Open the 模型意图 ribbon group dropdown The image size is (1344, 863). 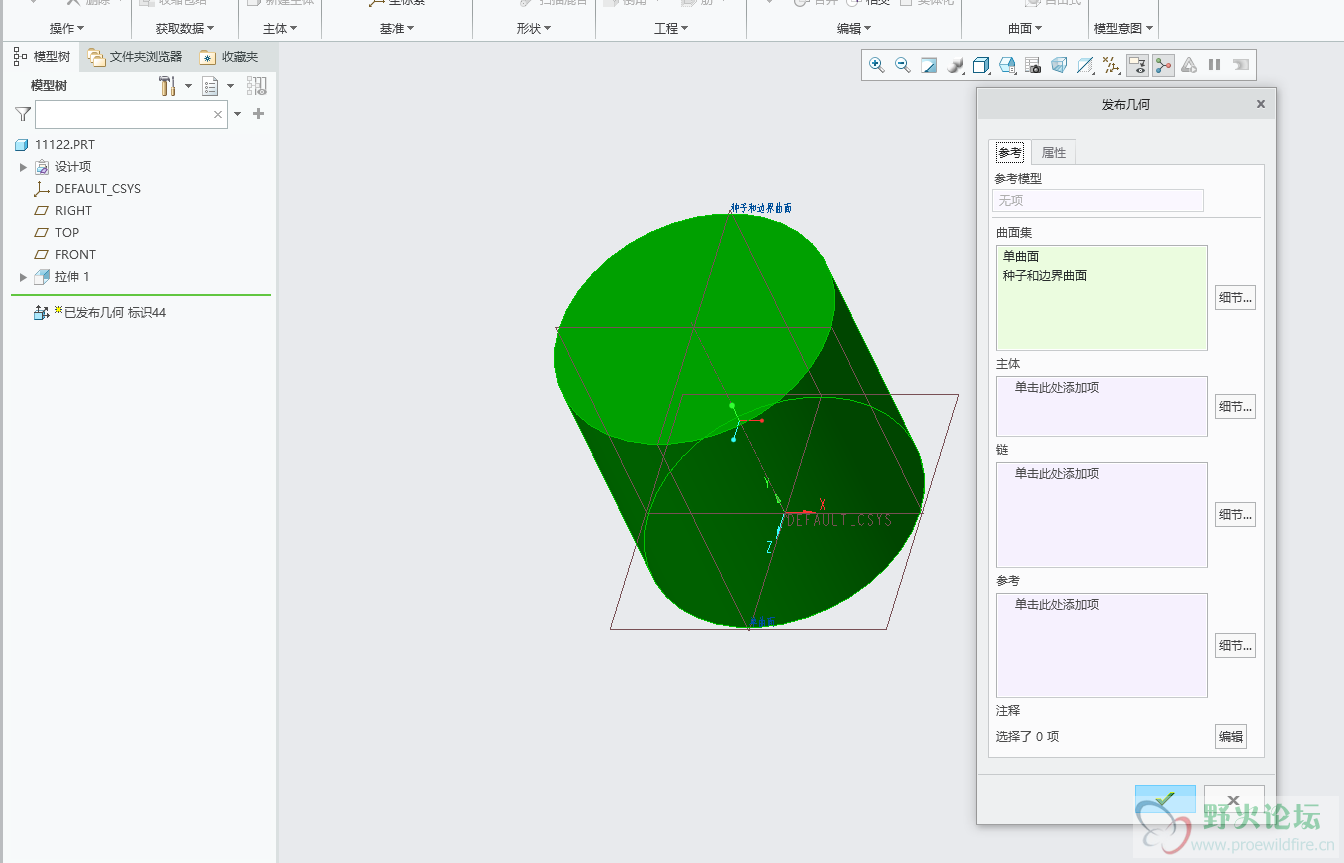1124,29
